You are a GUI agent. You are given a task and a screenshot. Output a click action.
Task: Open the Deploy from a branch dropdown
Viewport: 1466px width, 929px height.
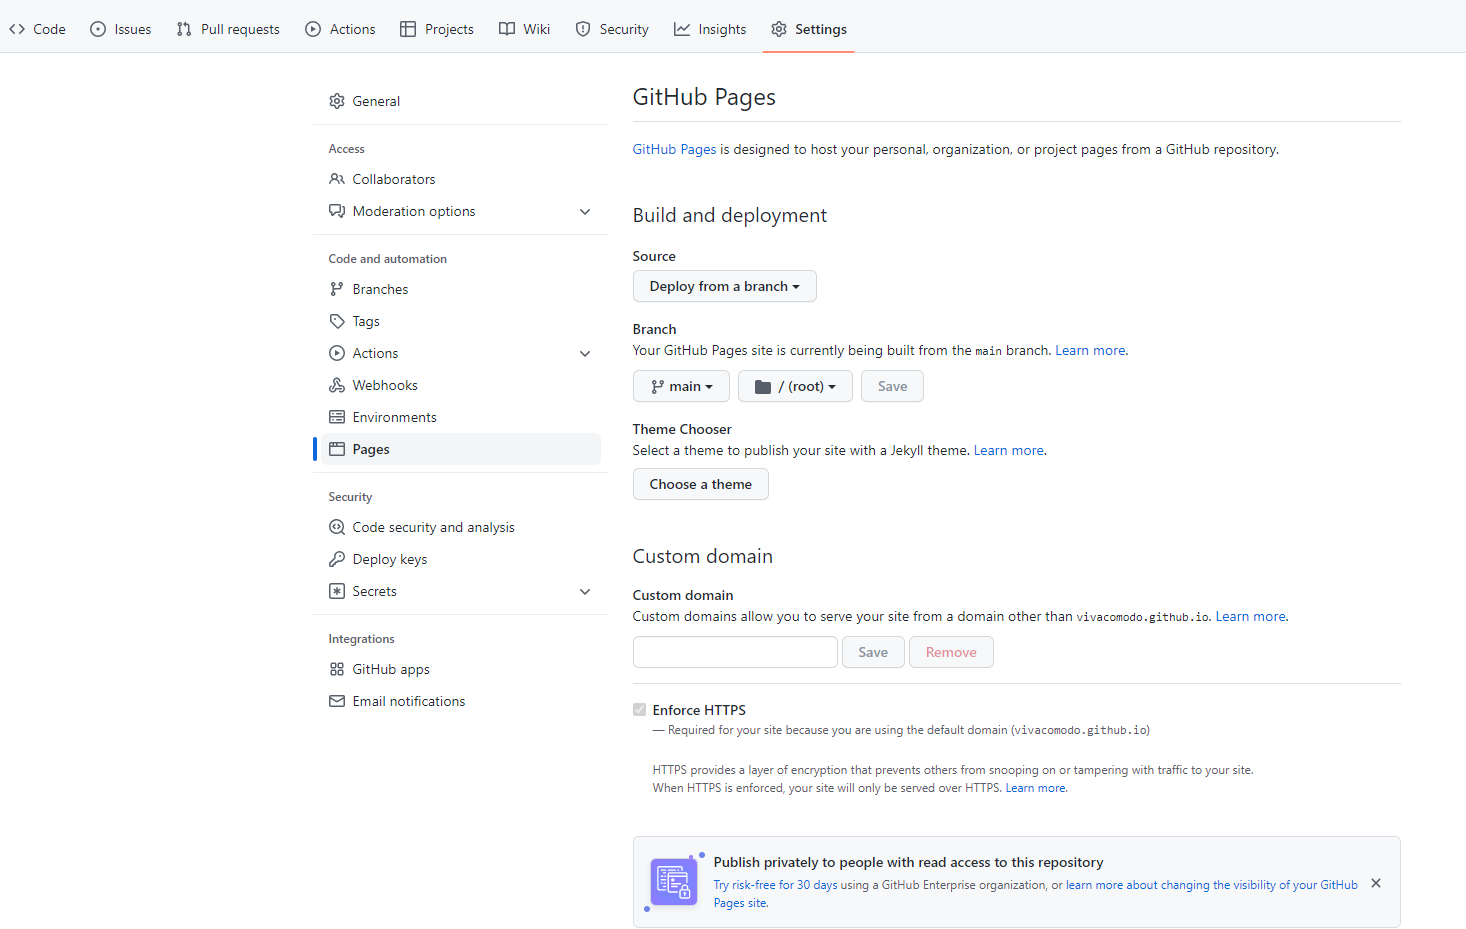(725, 286)
